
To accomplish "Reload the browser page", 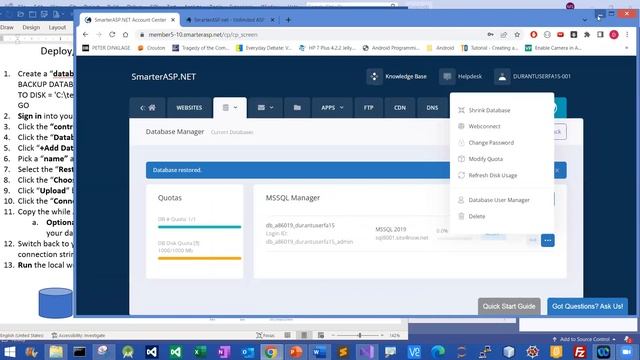I will 112,35.
